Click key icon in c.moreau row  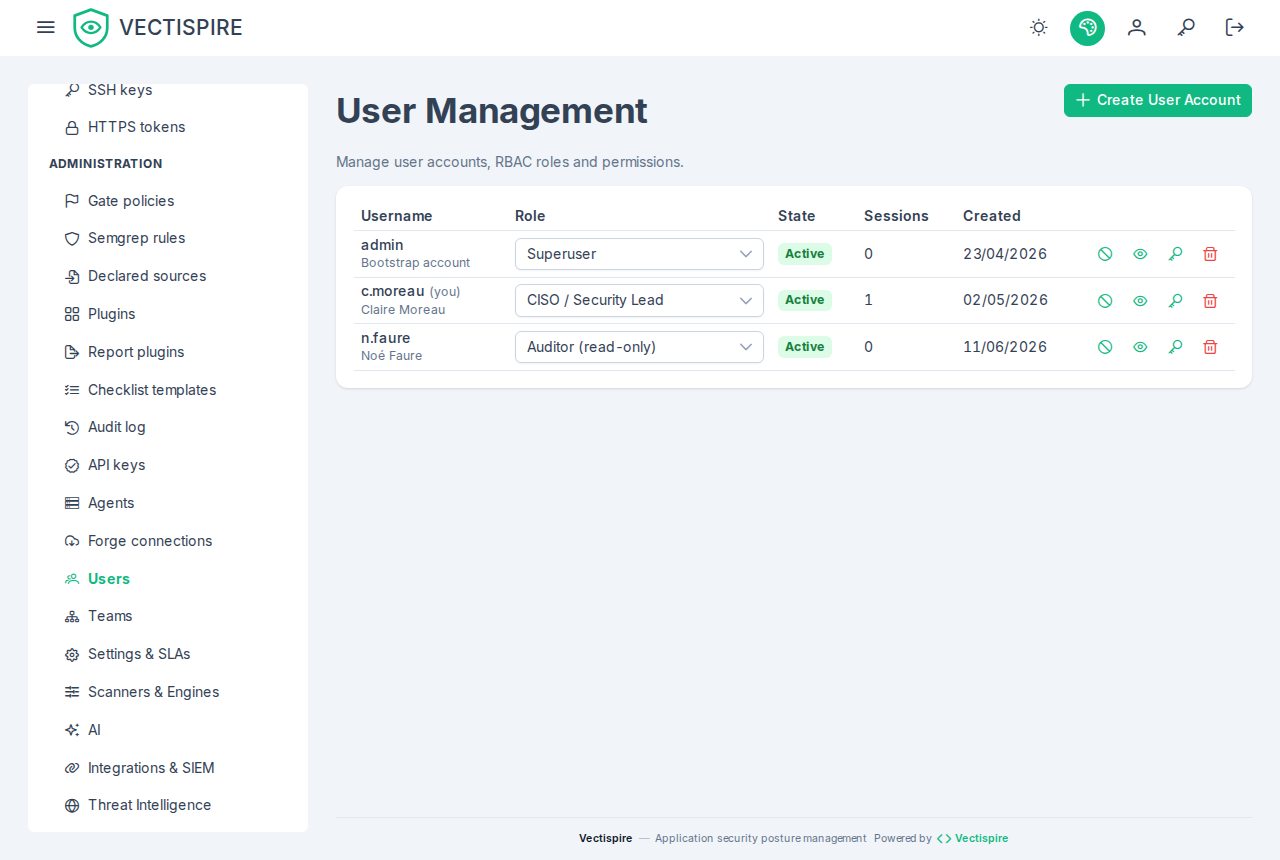(1175, 300)
